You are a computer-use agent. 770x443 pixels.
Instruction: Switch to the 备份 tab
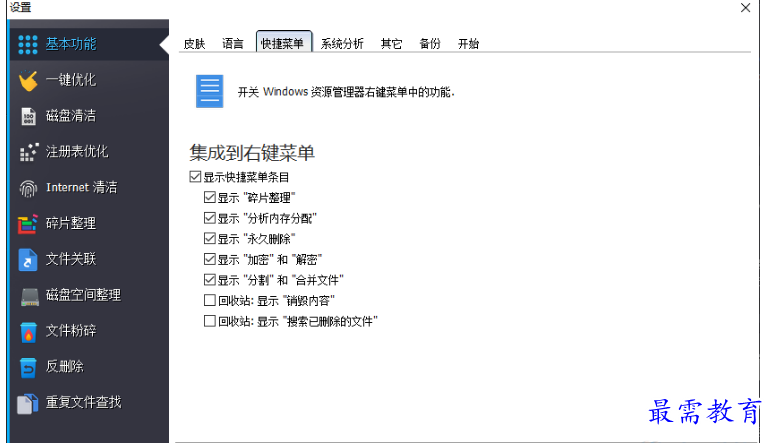430,44
